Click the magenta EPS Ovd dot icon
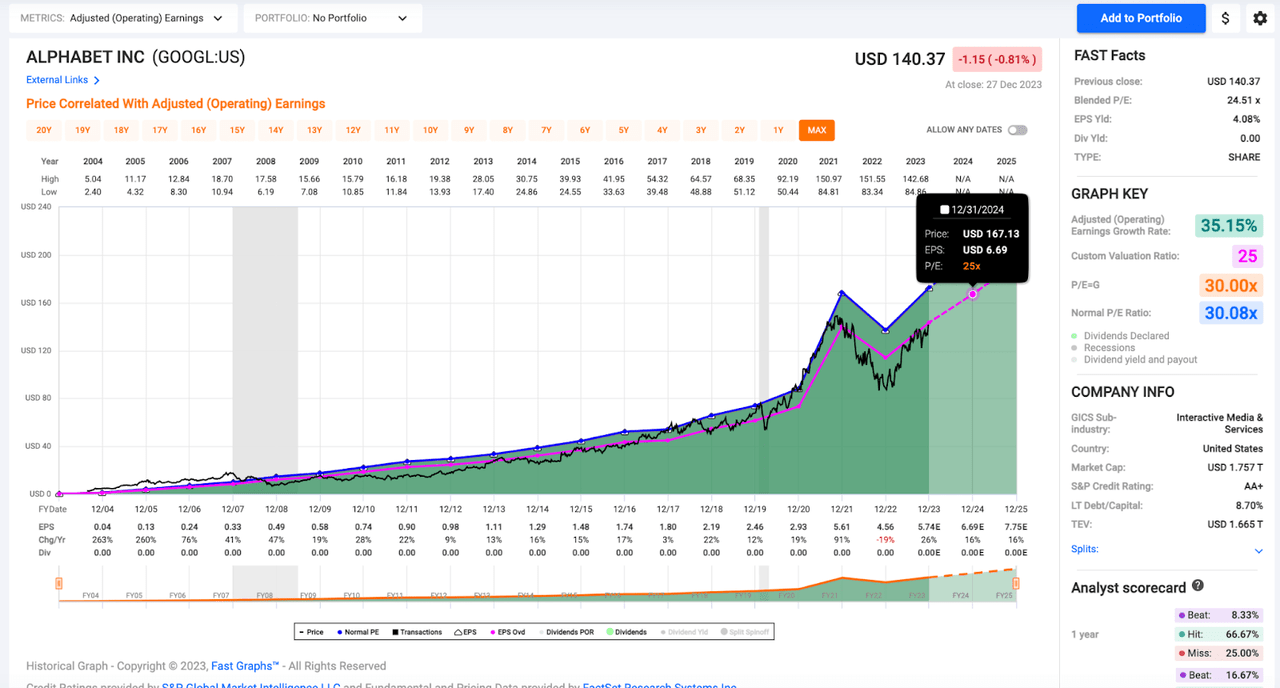 (492, 632)
